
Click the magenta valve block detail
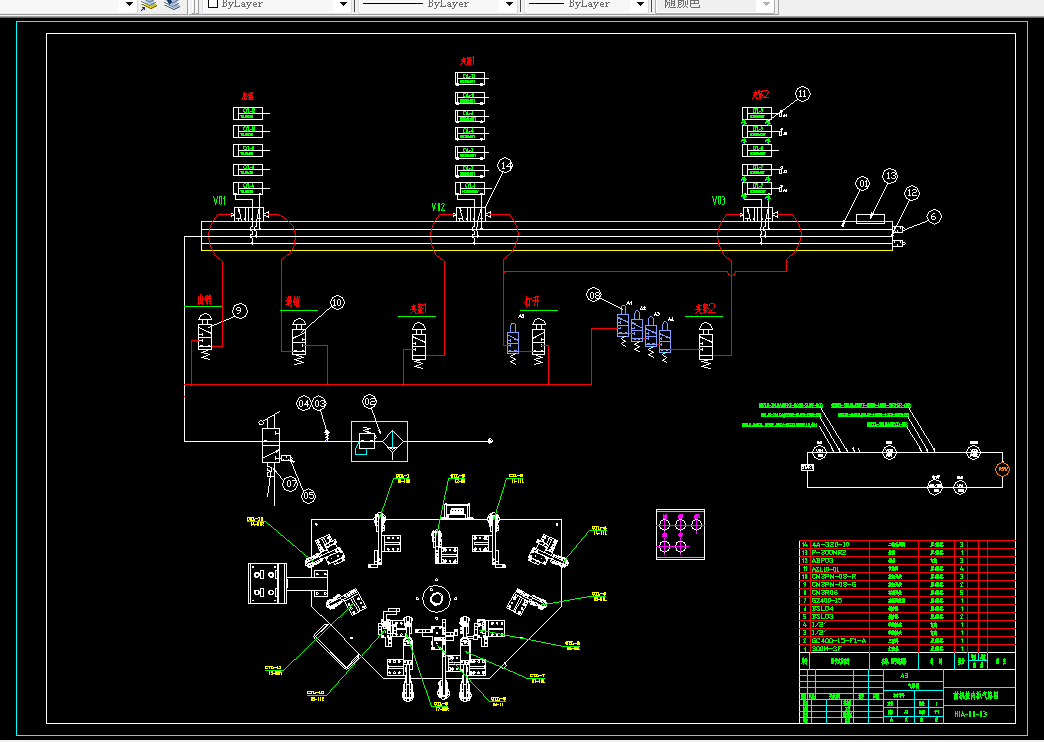pyautogui.click(x=680, y=534)
